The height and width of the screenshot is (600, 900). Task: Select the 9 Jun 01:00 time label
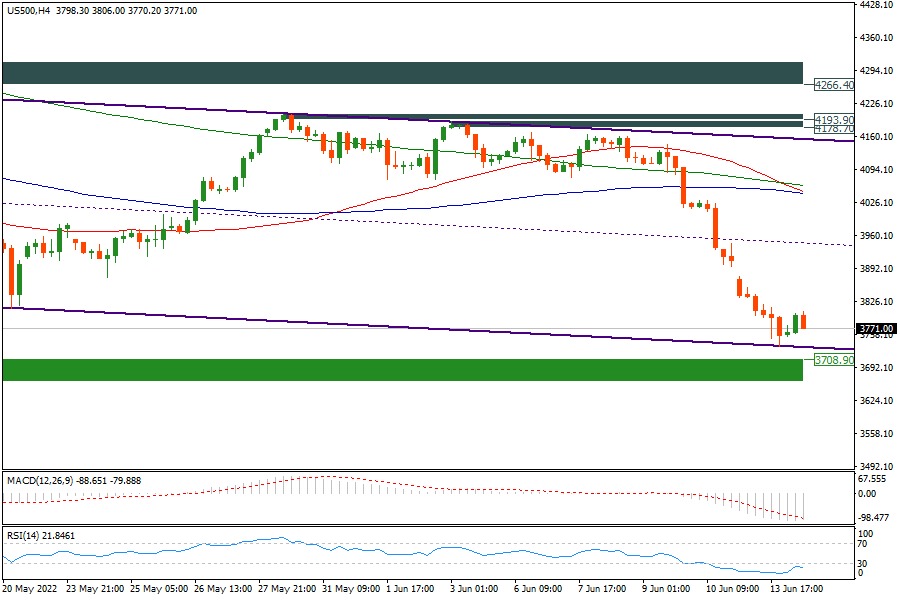(x=667, y=590)
